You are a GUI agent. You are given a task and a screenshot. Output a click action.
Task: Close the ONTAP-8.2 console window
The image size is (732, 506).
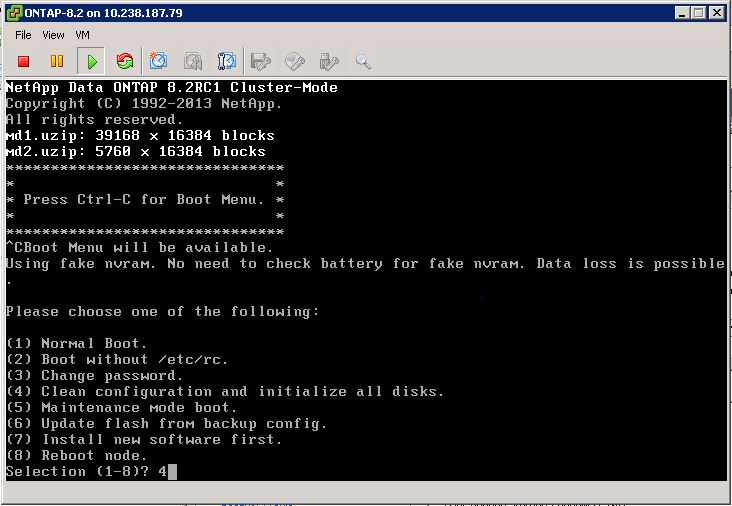point(717,13)
